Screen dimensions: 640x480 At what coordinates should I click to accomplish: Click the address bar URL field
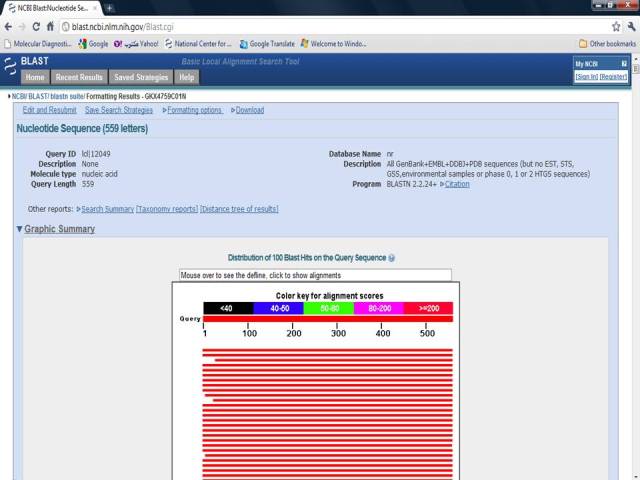click(x=335, y=27)
